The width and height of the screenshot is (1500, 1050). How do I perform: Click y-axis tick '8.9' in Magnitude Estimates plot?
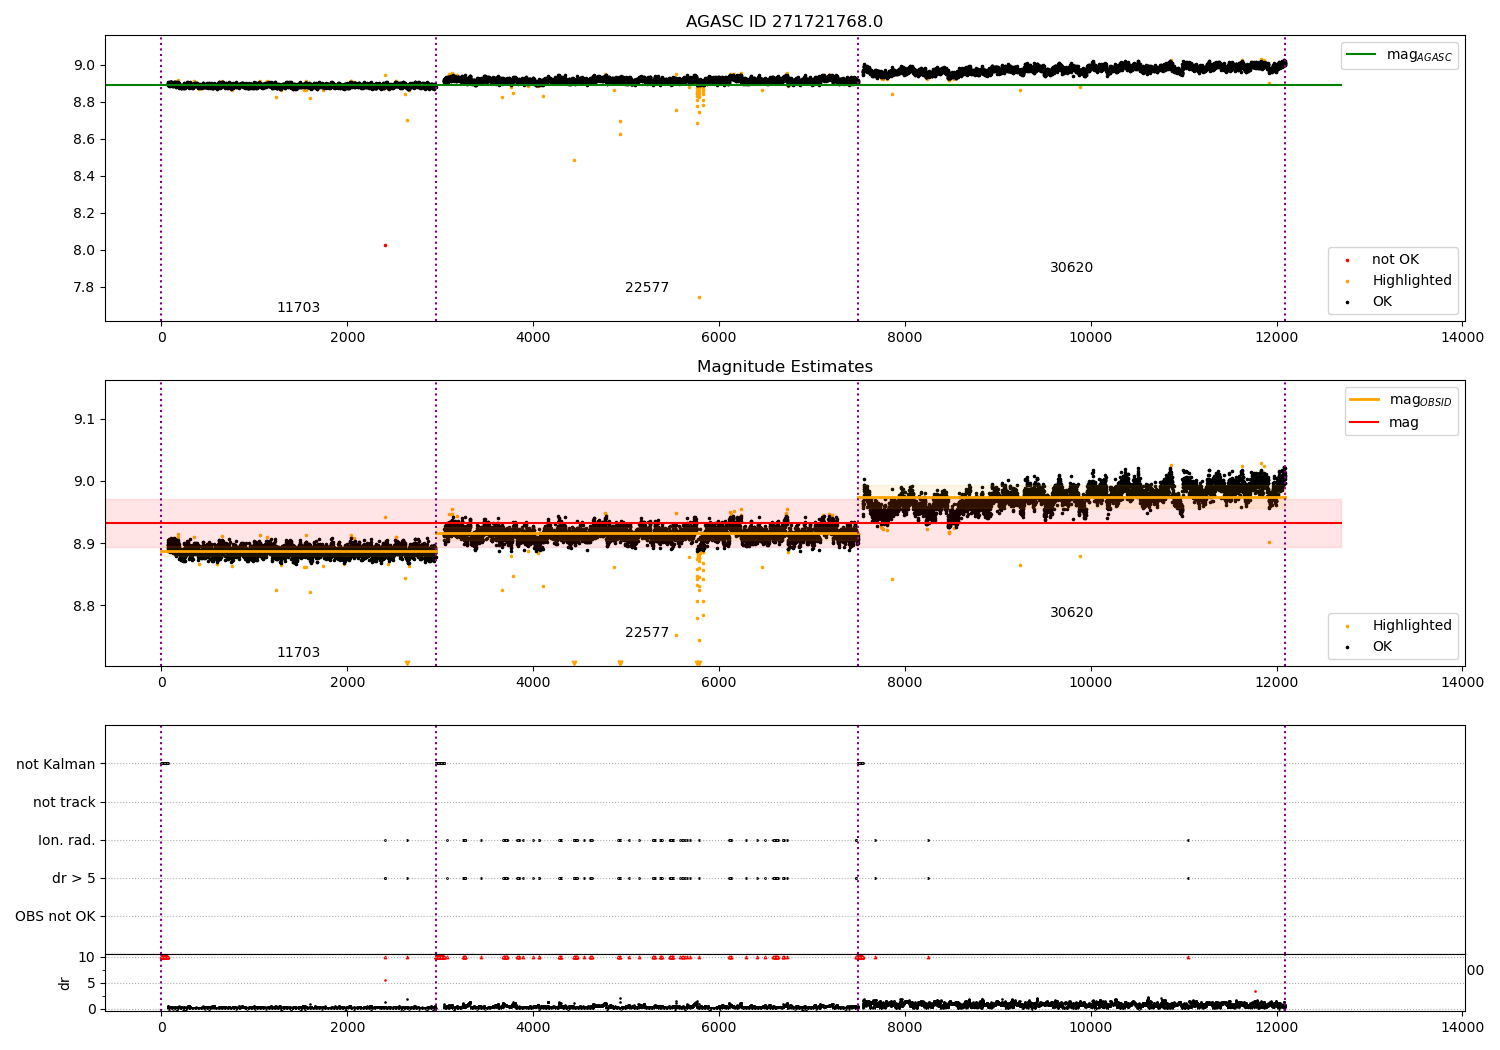(x=84, y=544)
